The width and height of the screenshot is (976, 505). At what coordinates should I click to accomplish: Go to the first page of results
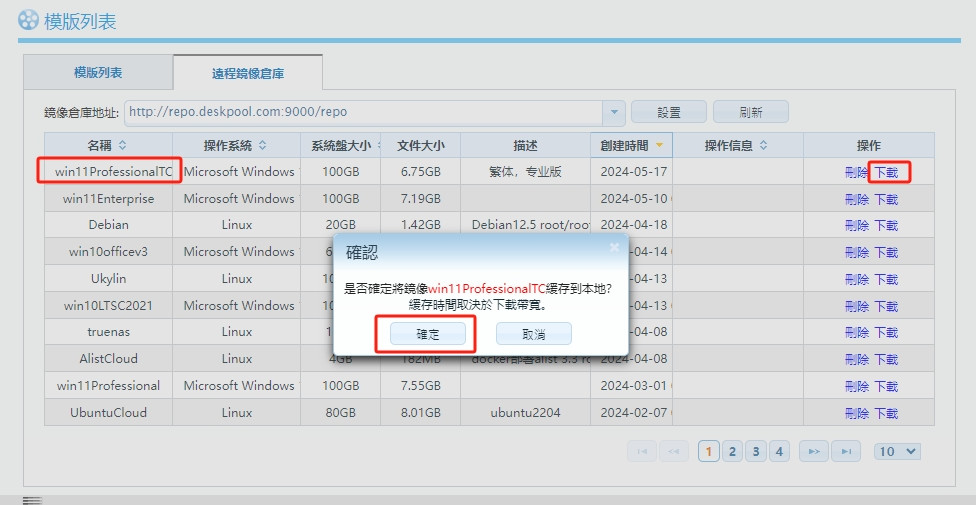click(x=642, y=451)
